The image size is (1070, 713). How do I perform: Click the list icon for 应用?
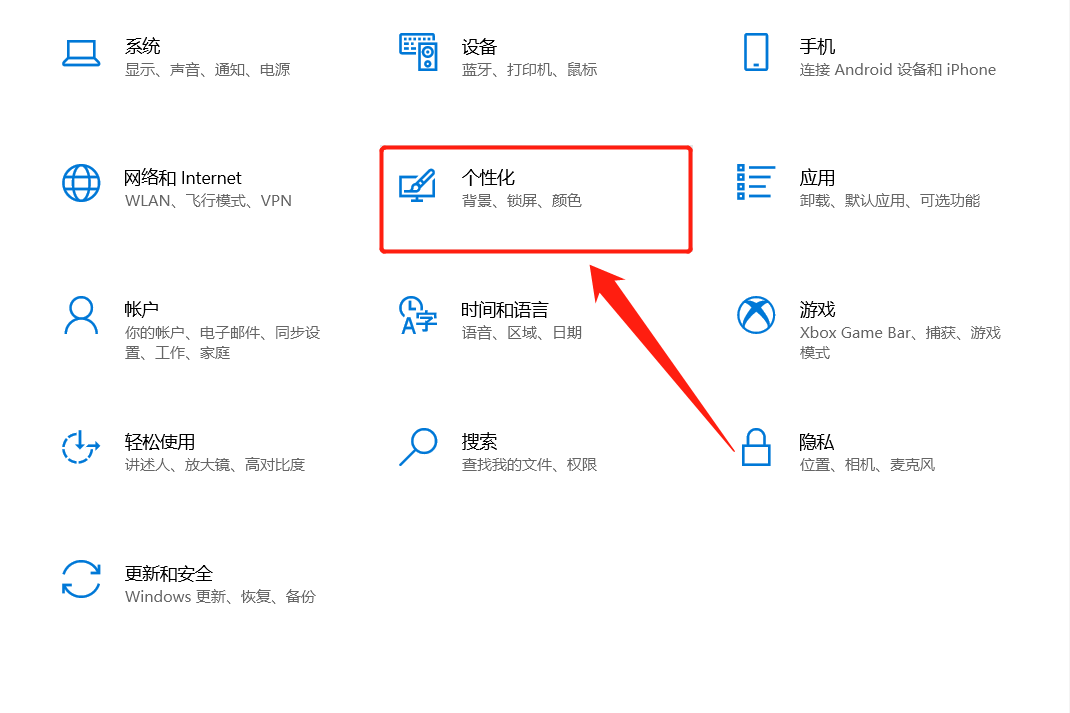coord(756,182)
